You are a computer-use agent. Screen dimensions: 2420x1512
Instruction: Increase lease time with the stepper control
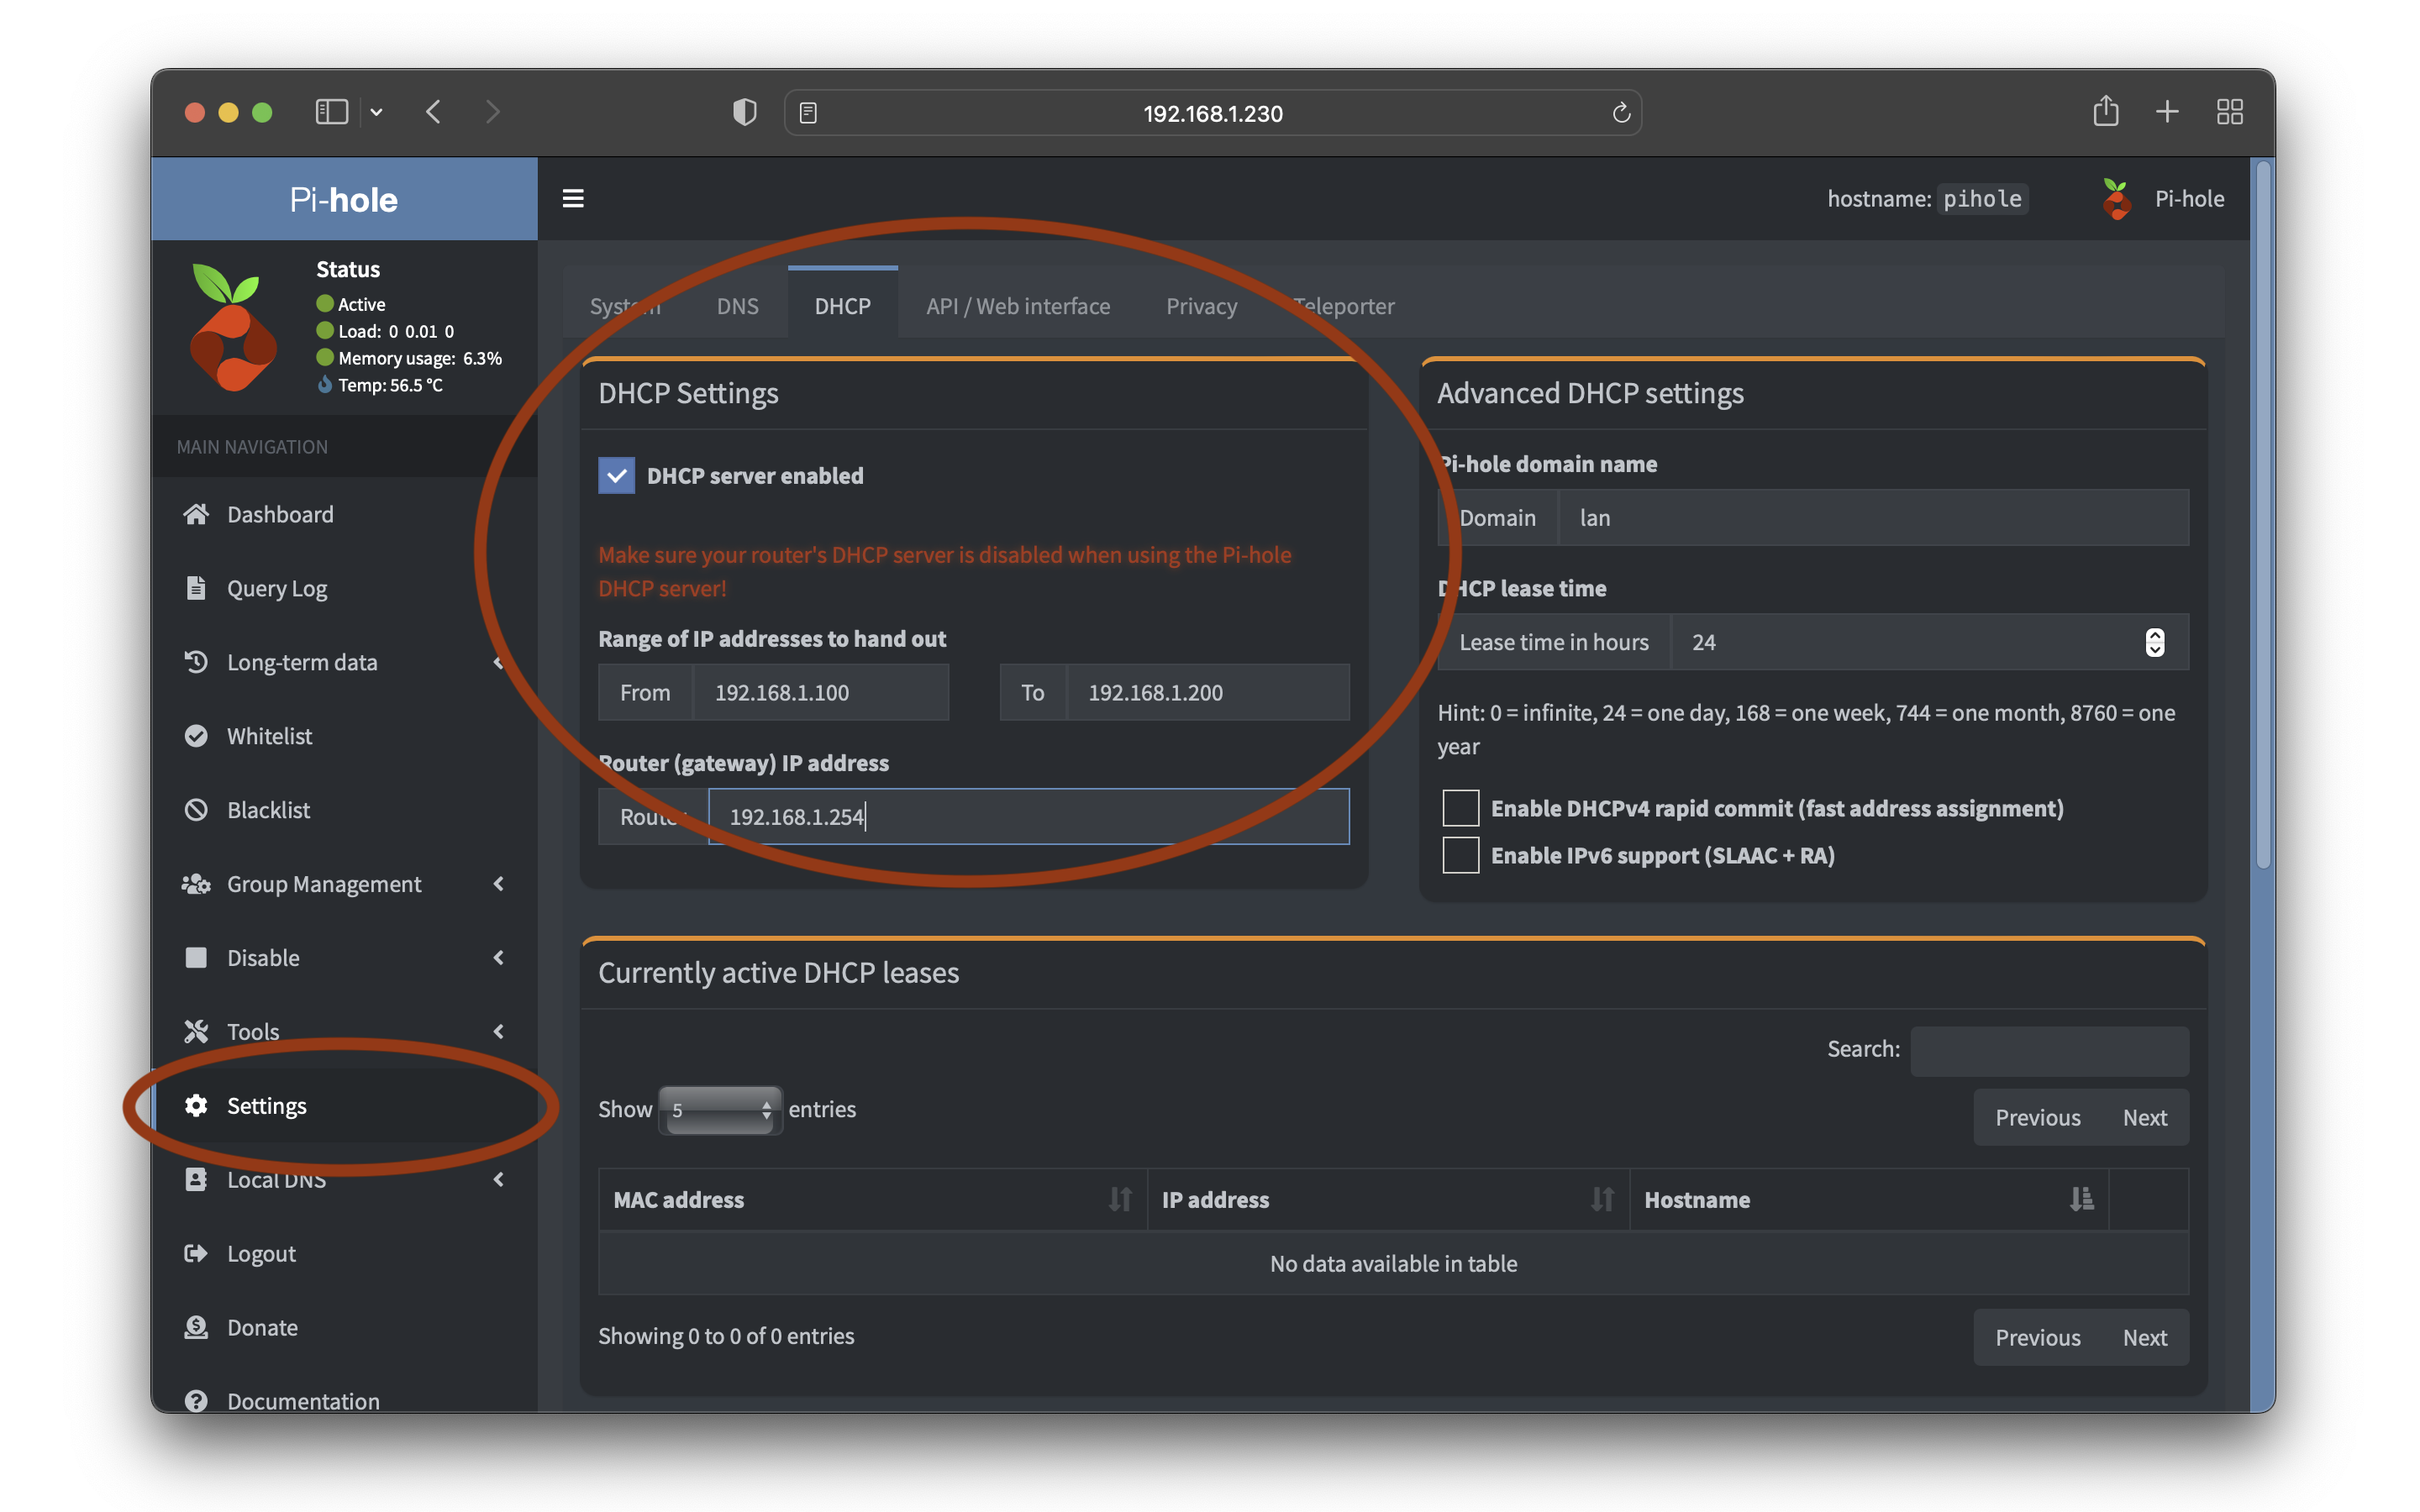point(2154,636)
